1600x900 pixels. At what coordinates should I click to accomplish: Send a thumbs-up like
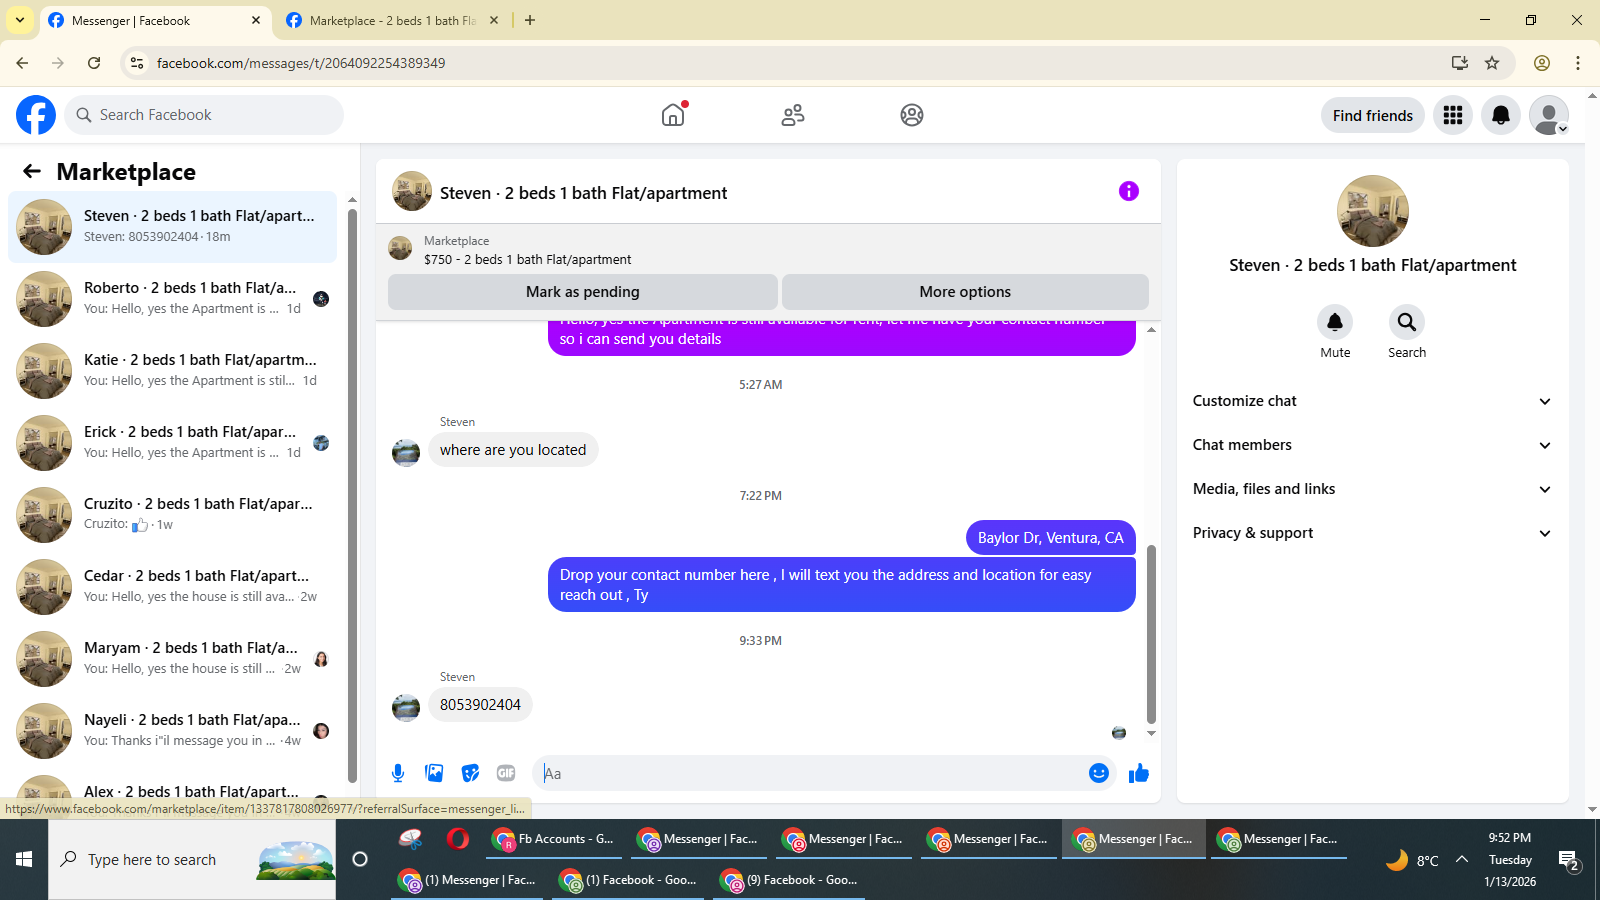click(x=1139, y=773)
